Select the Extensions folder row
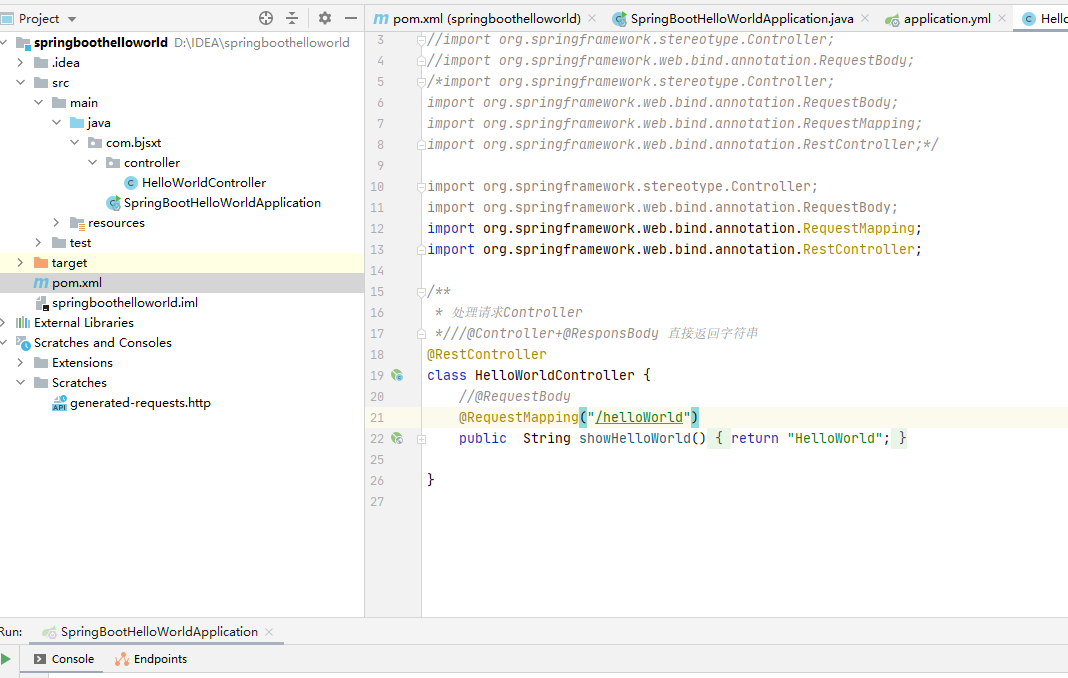The height and width of the screenshot is (678, 1068). tap(182, 363)
